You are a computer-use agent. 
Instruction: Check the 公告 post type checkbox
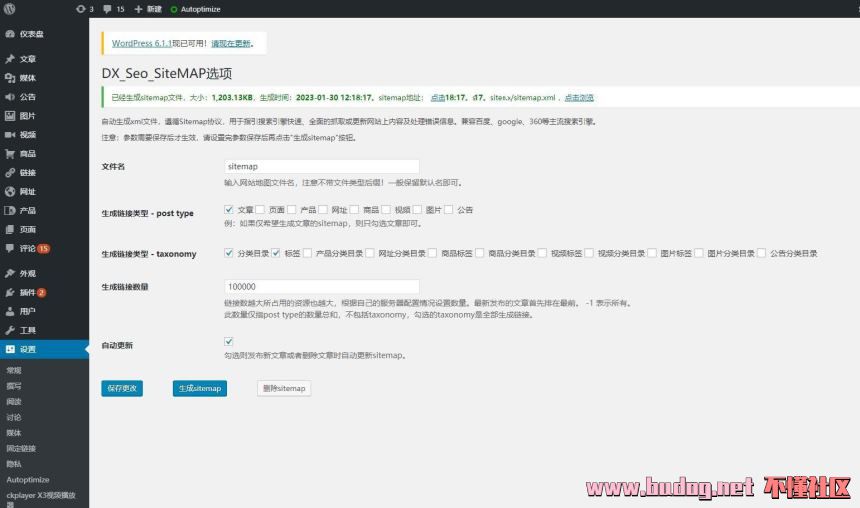tap(449, 210)
